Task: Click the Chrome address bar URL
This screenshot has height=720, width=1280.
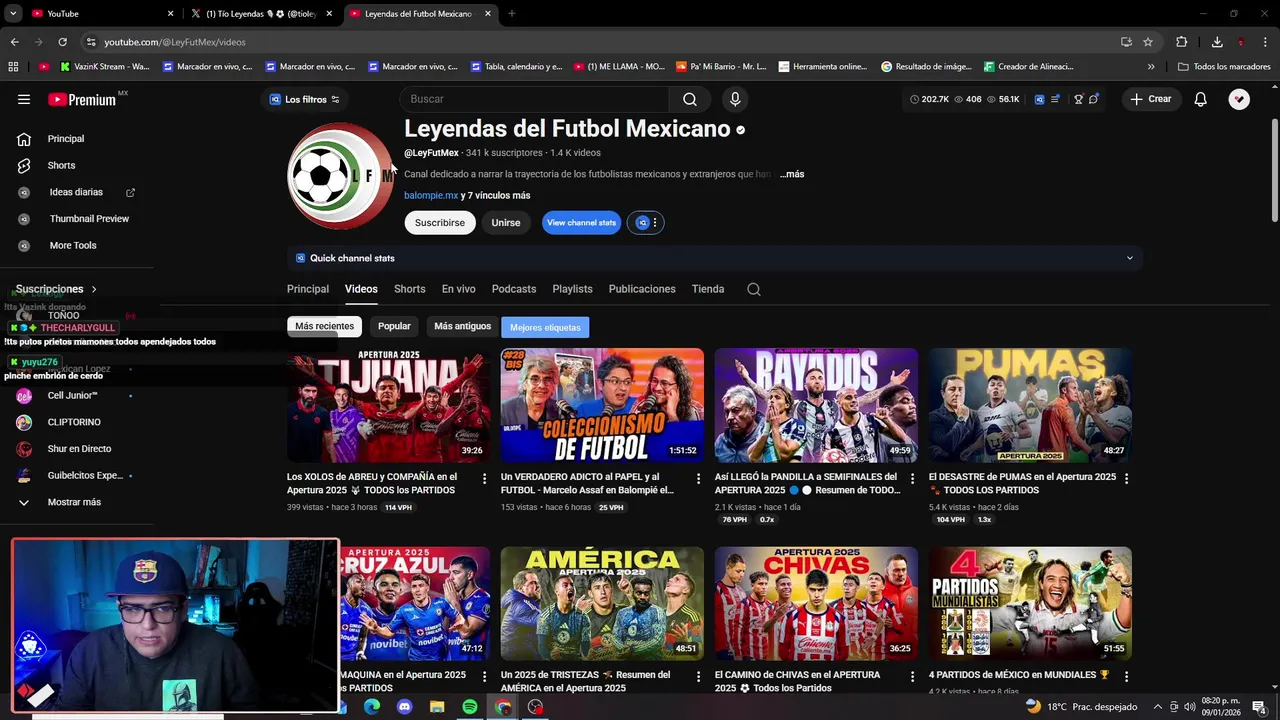Action: 175,42
